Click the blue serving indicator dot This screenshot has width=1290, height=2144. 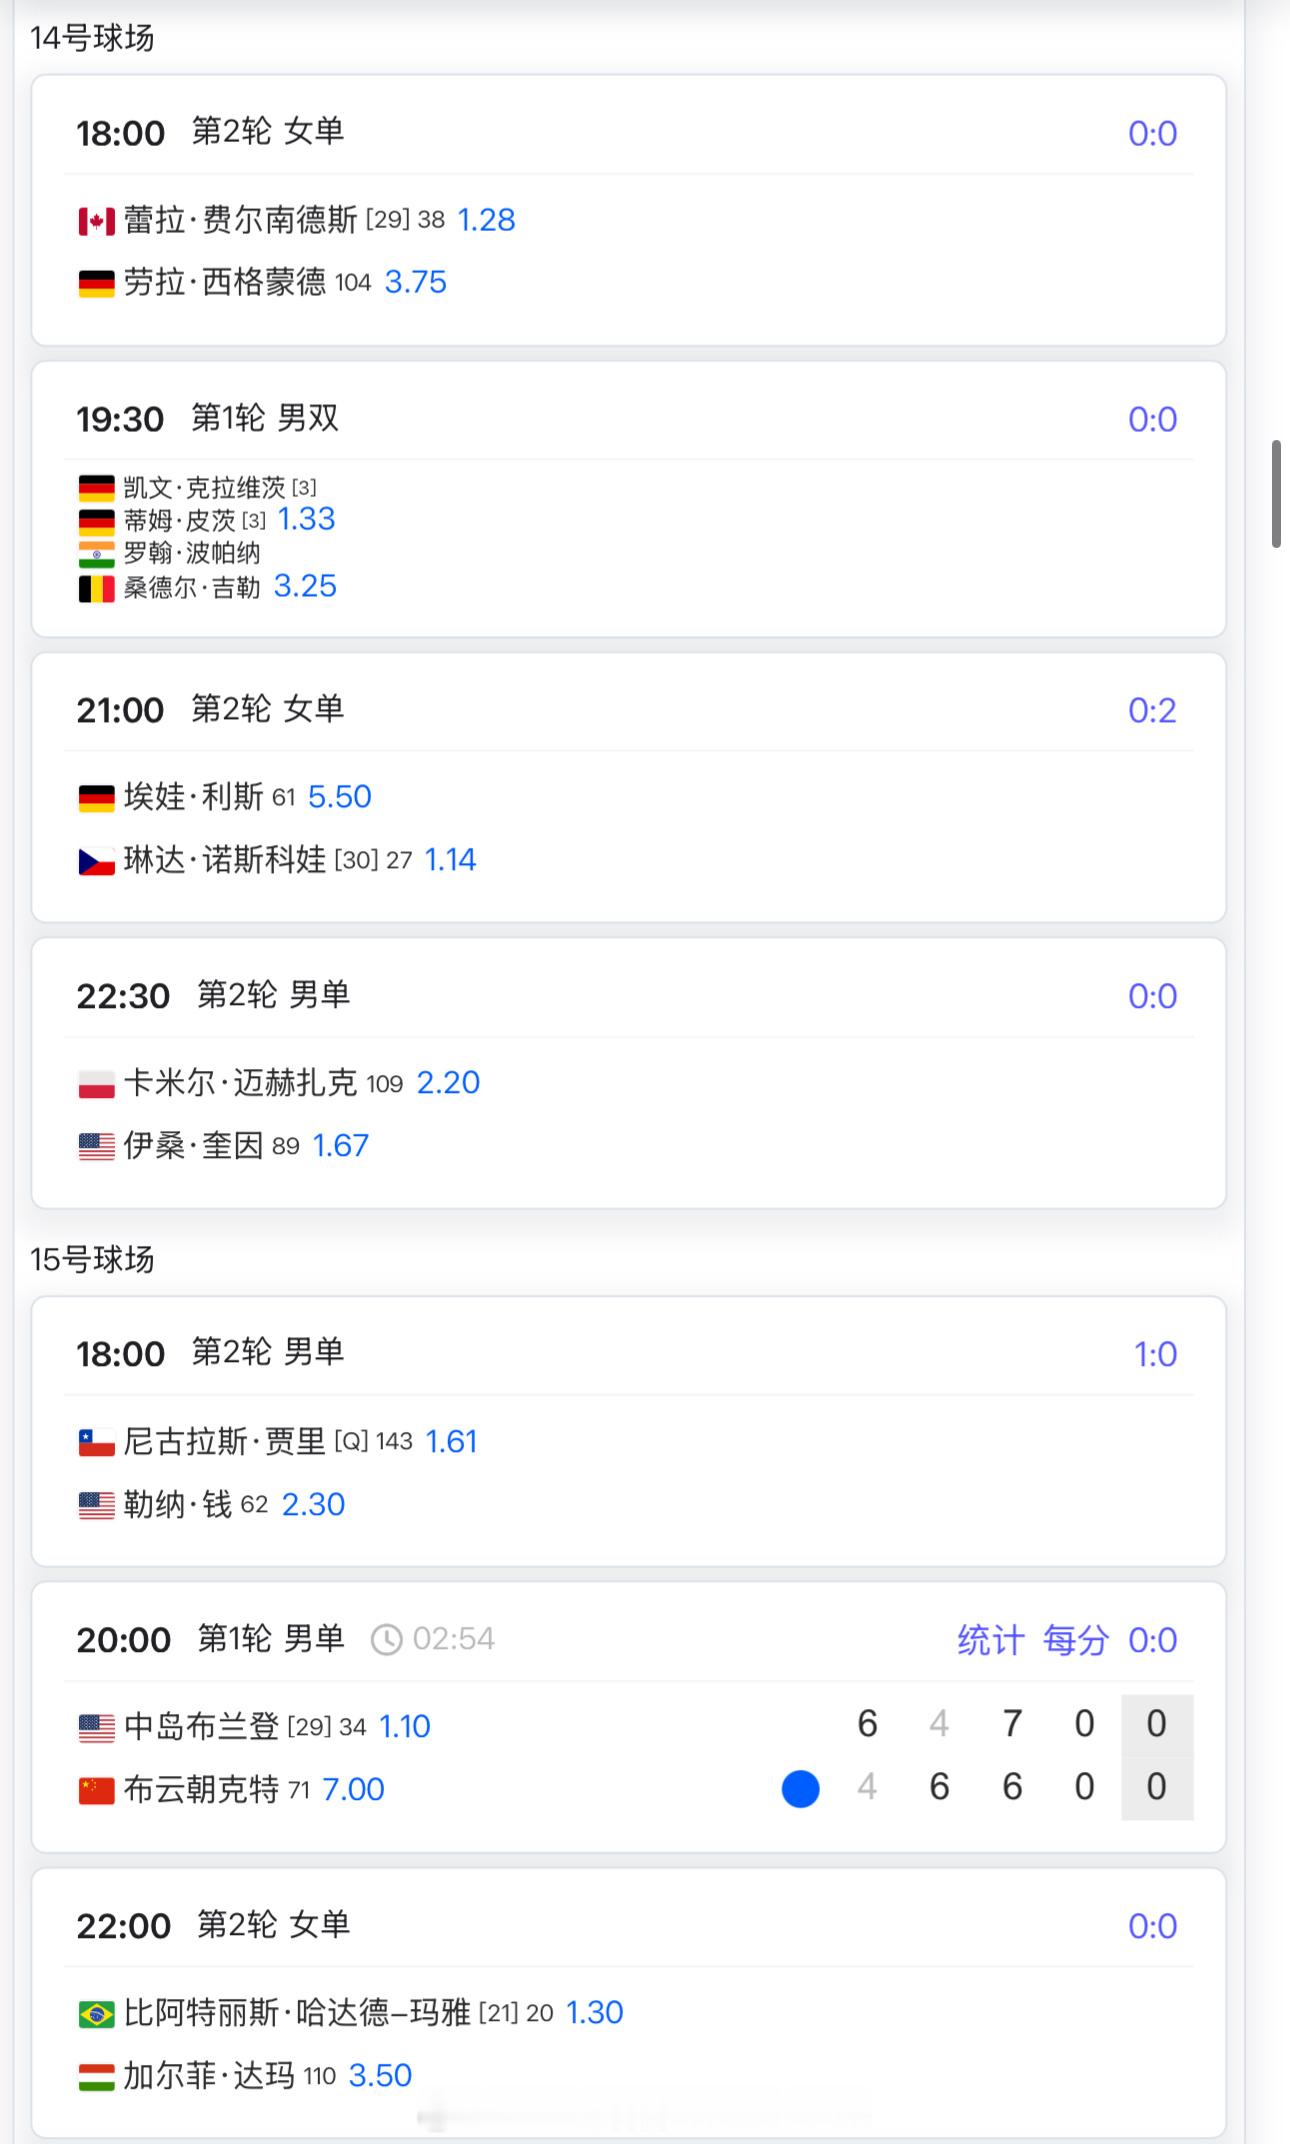click(800, 1789)
